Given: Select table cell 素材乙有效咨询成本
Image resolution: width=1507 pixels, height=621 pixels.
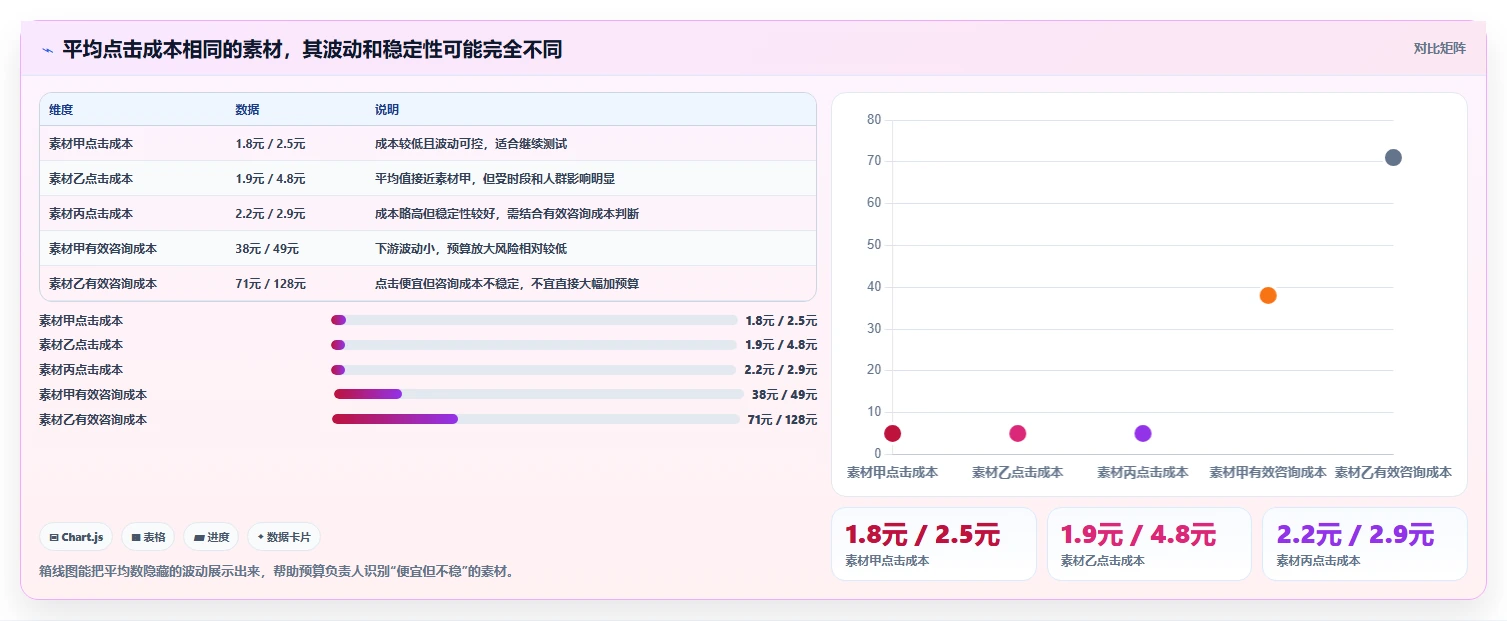Looking at the screenshot, I should pos(103,284).
